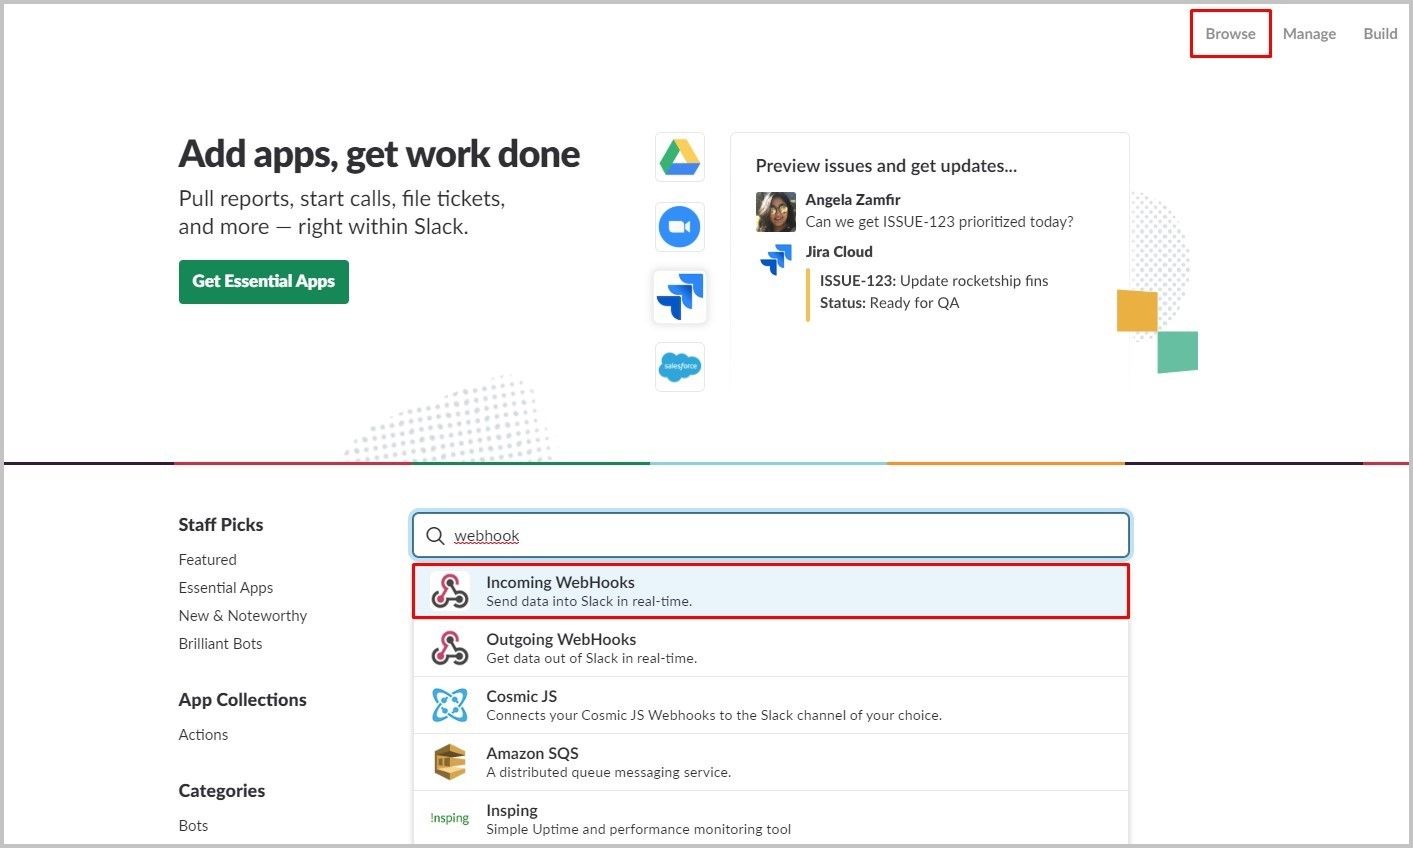
Task: Click the Outgoing WebHooks app icon
Action: coord(450,648)
